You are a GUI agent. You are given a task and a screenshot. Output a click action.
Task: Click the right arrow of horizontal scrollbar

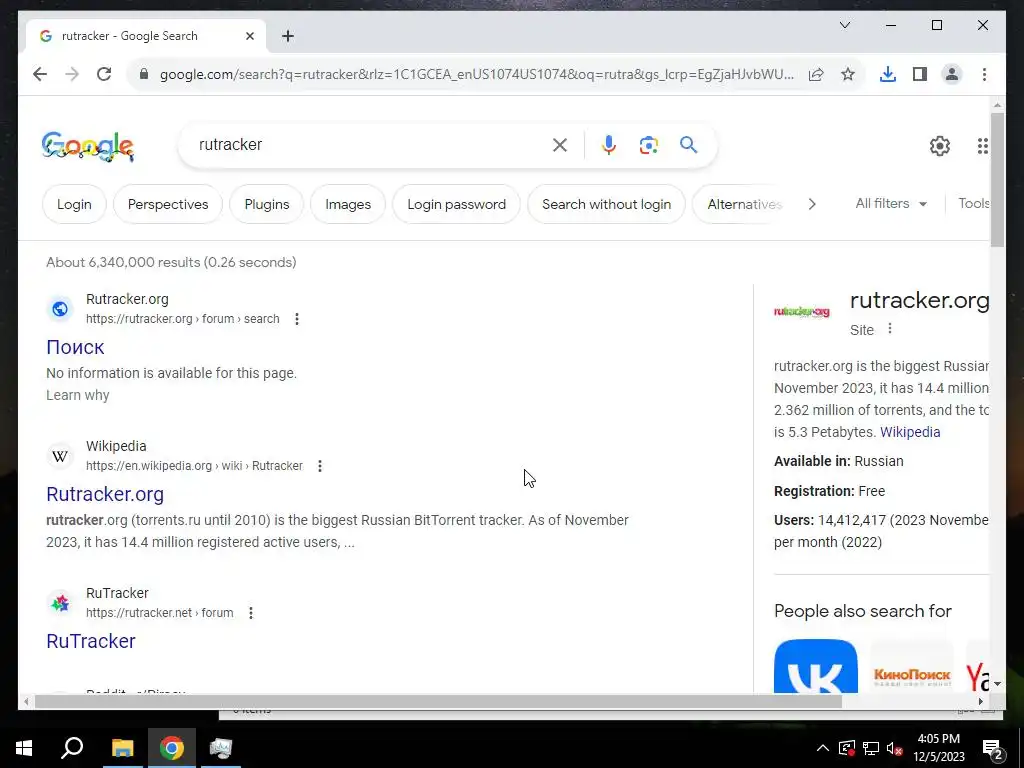point(981,701)
